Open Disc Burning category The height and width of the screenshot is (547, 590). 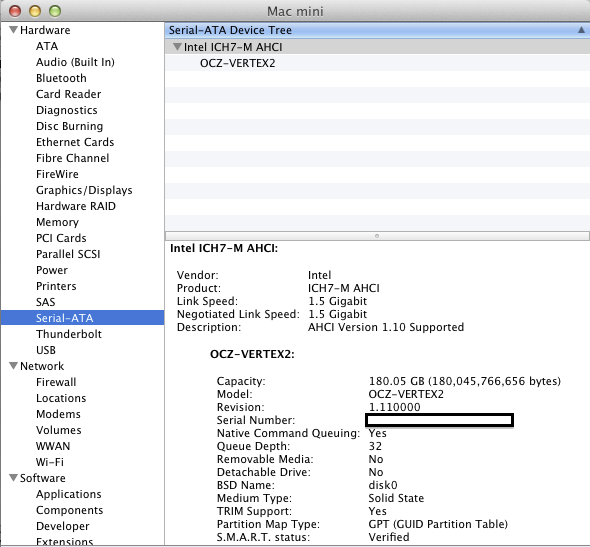click(x=70, y=126)
